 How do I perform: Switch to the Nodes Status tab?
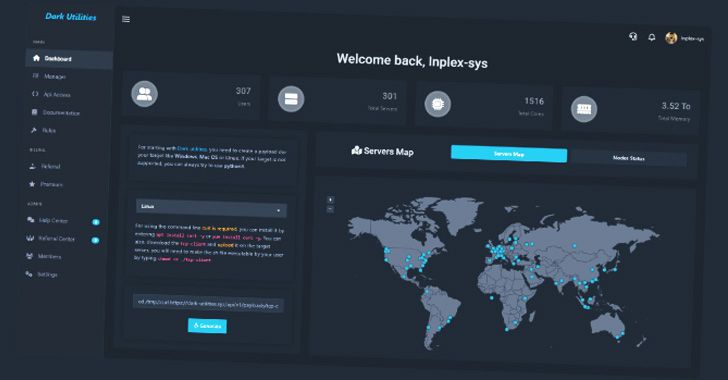click(x=629, y=158)
